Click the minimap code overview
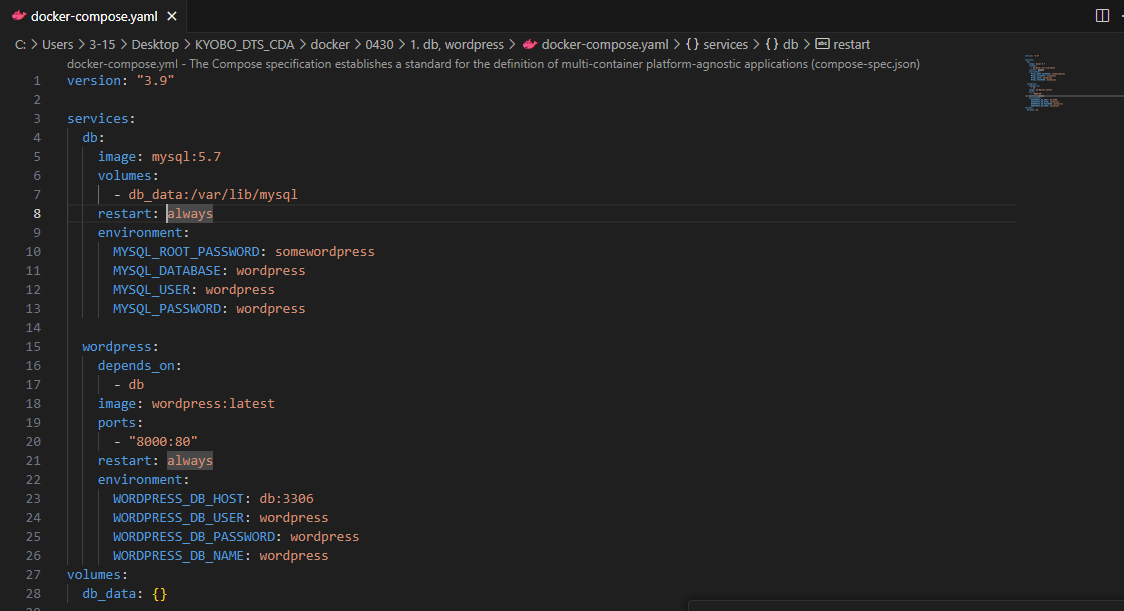The width and height of the screenshot is (1124, 611). 1047,82
